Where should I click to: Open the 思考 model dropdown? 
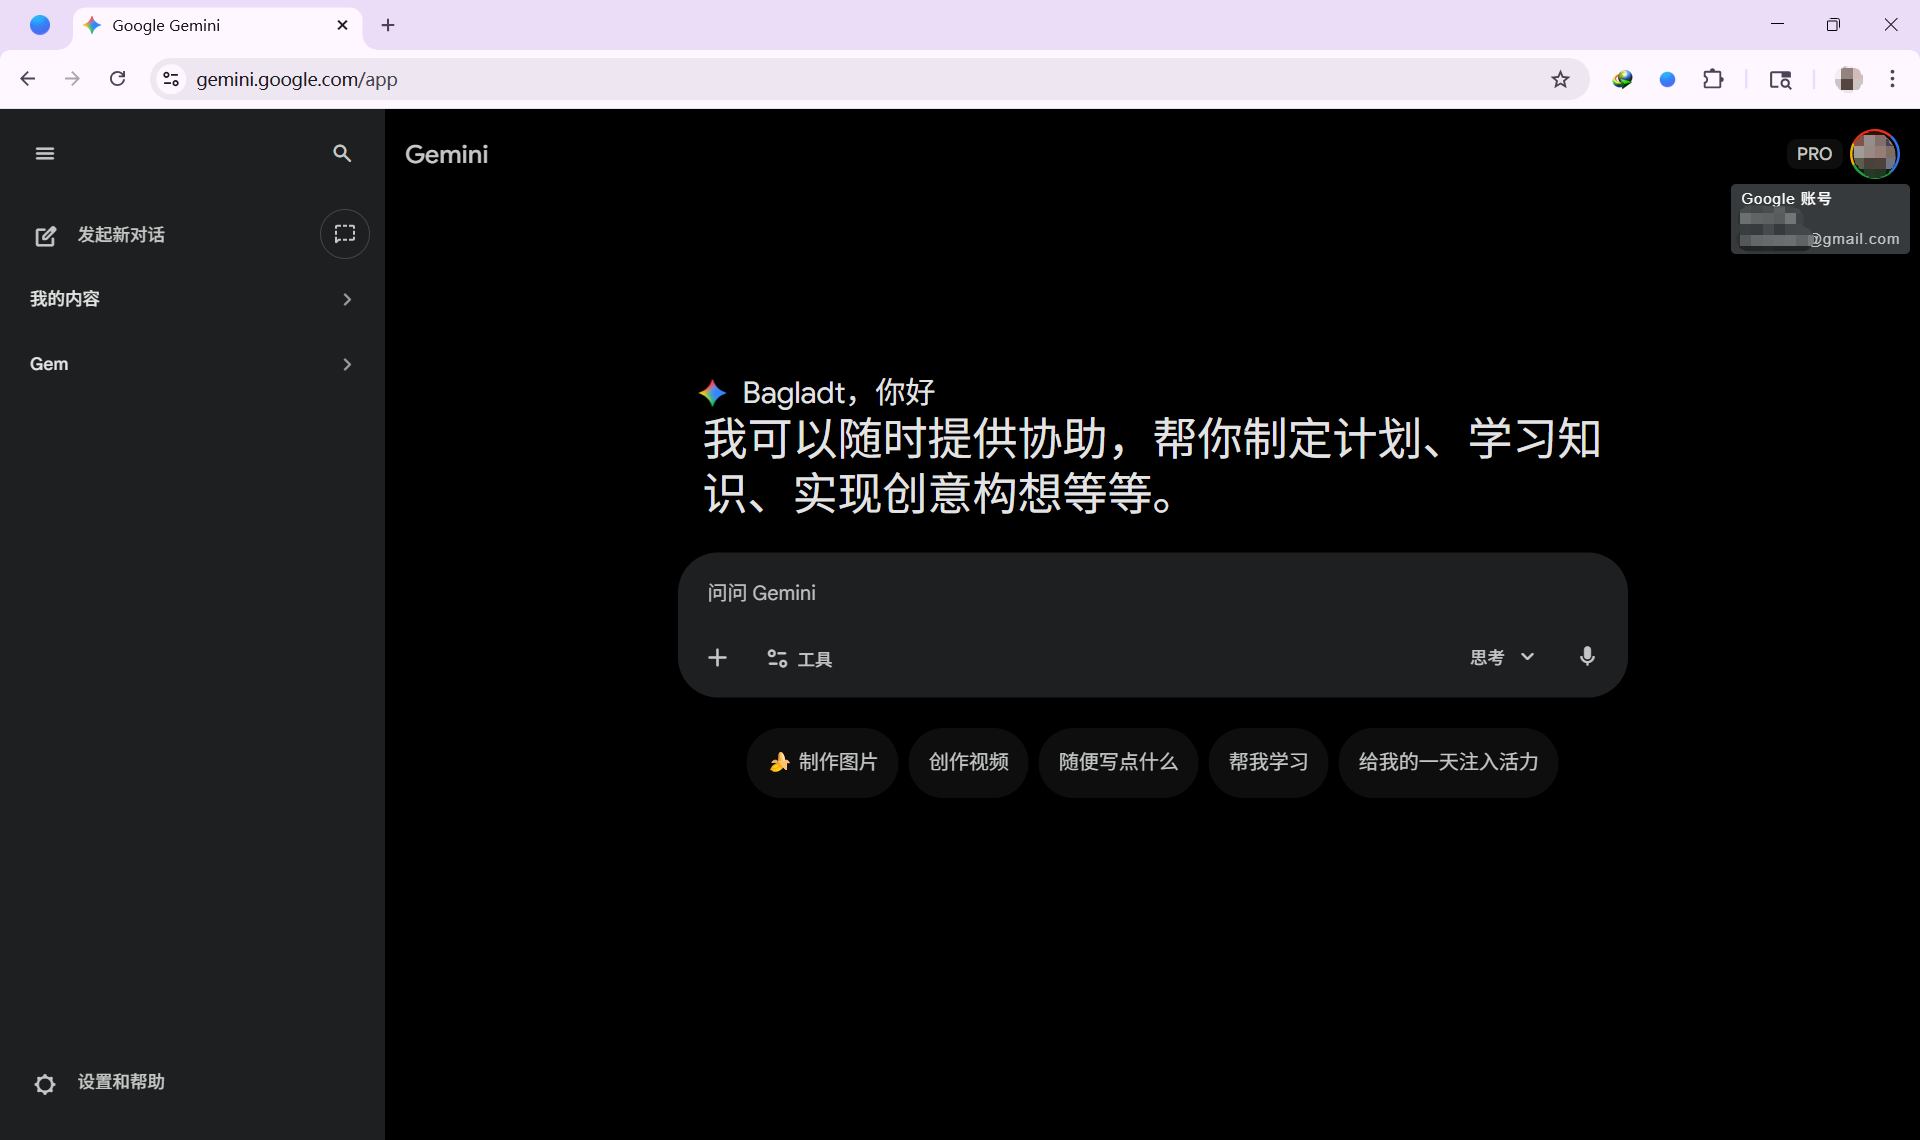click(x=1501, y=657)
